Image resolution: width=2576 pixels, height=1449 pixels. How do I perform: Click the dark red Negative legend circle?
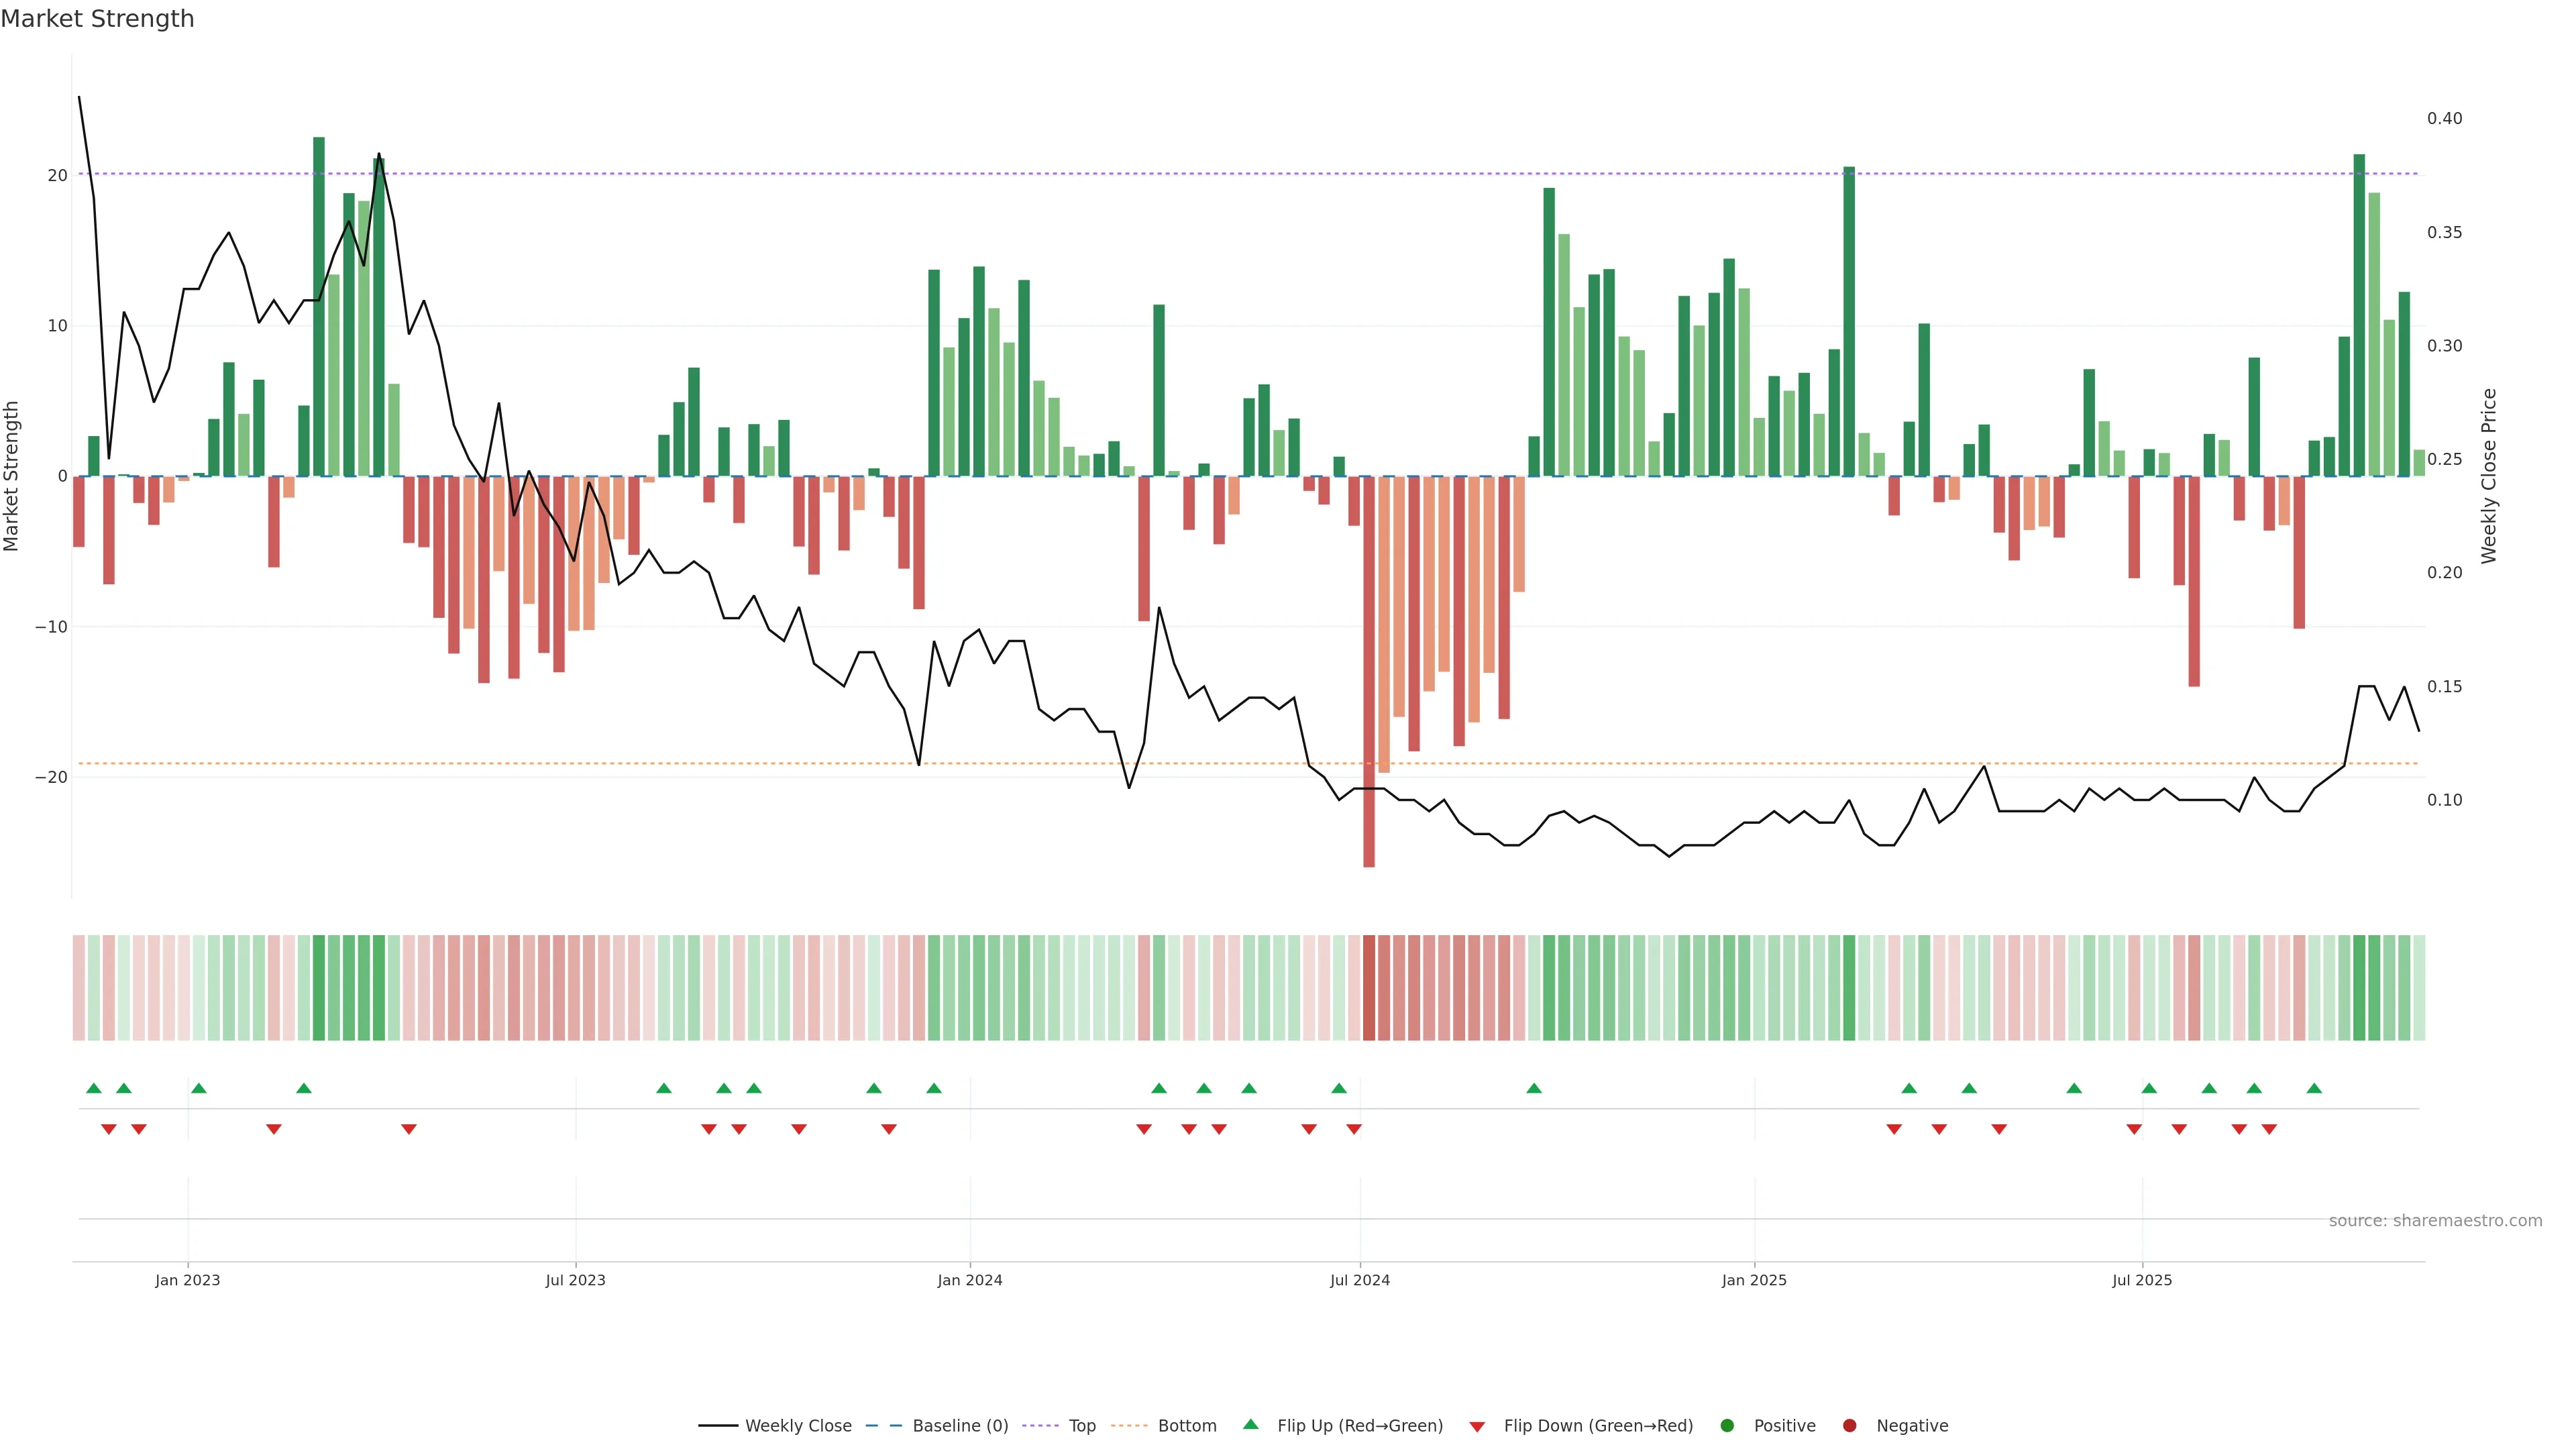click(x=1849, y=1426)
